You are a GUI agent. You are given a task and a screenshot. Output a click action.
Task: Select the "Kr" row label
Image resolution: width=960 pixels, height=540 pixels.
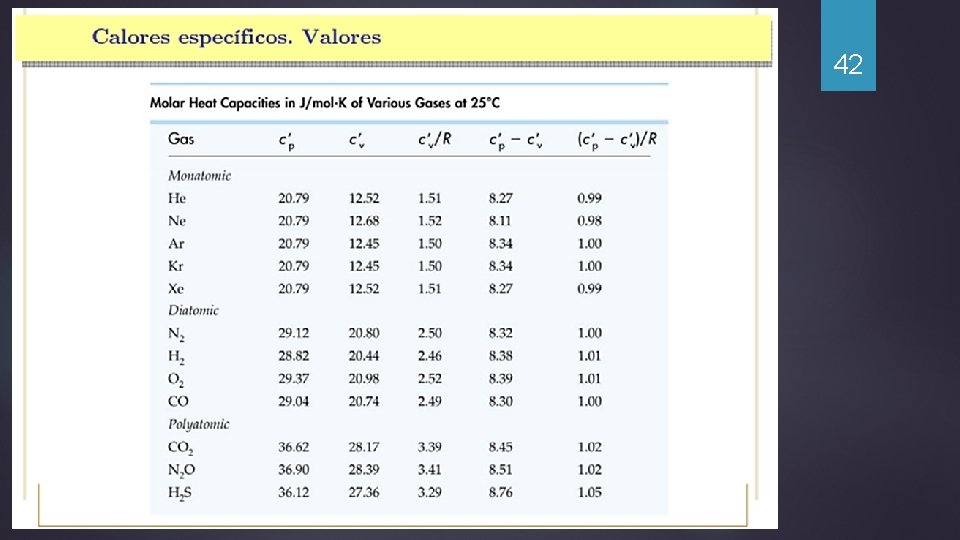176,266
